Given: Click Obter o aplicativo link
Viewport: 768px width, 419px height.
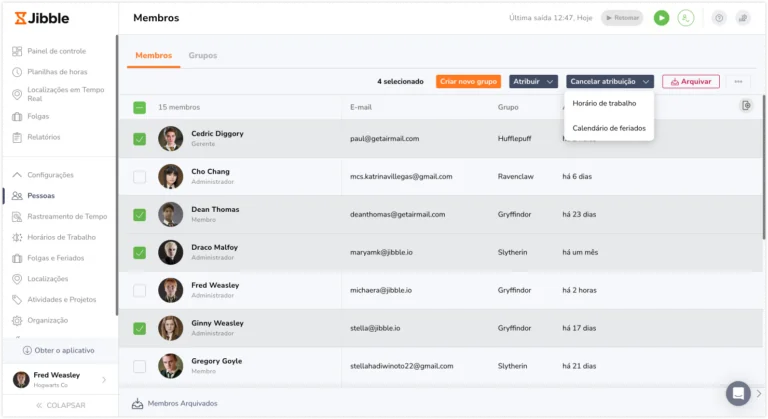Looking at the screenshot, I should tap(64, 350).
